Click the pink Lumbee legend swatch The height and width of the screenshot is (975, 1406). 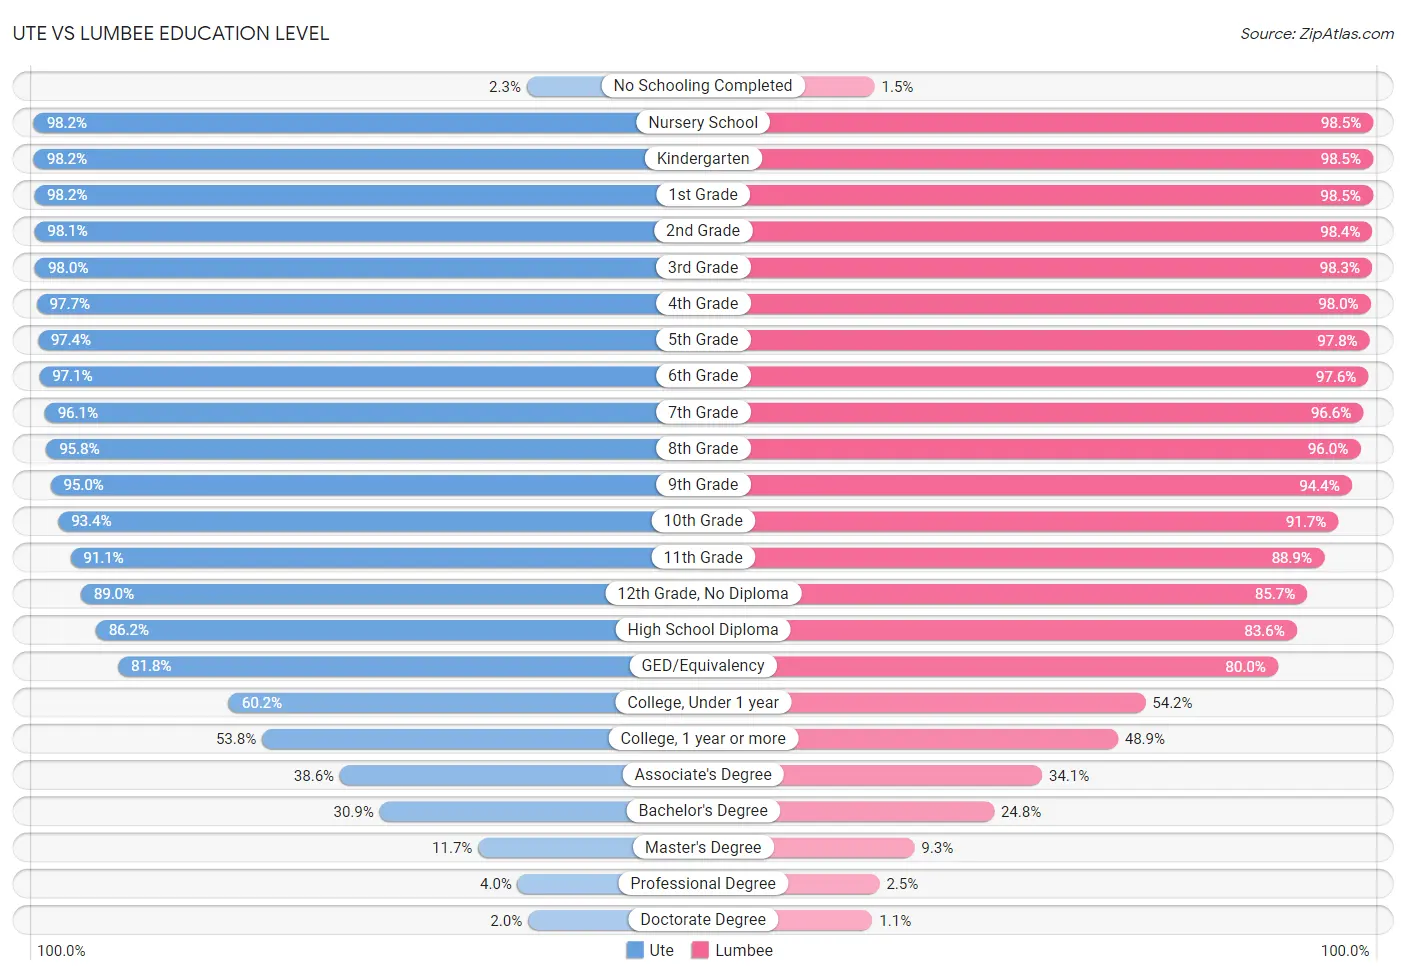coord(700,950)
